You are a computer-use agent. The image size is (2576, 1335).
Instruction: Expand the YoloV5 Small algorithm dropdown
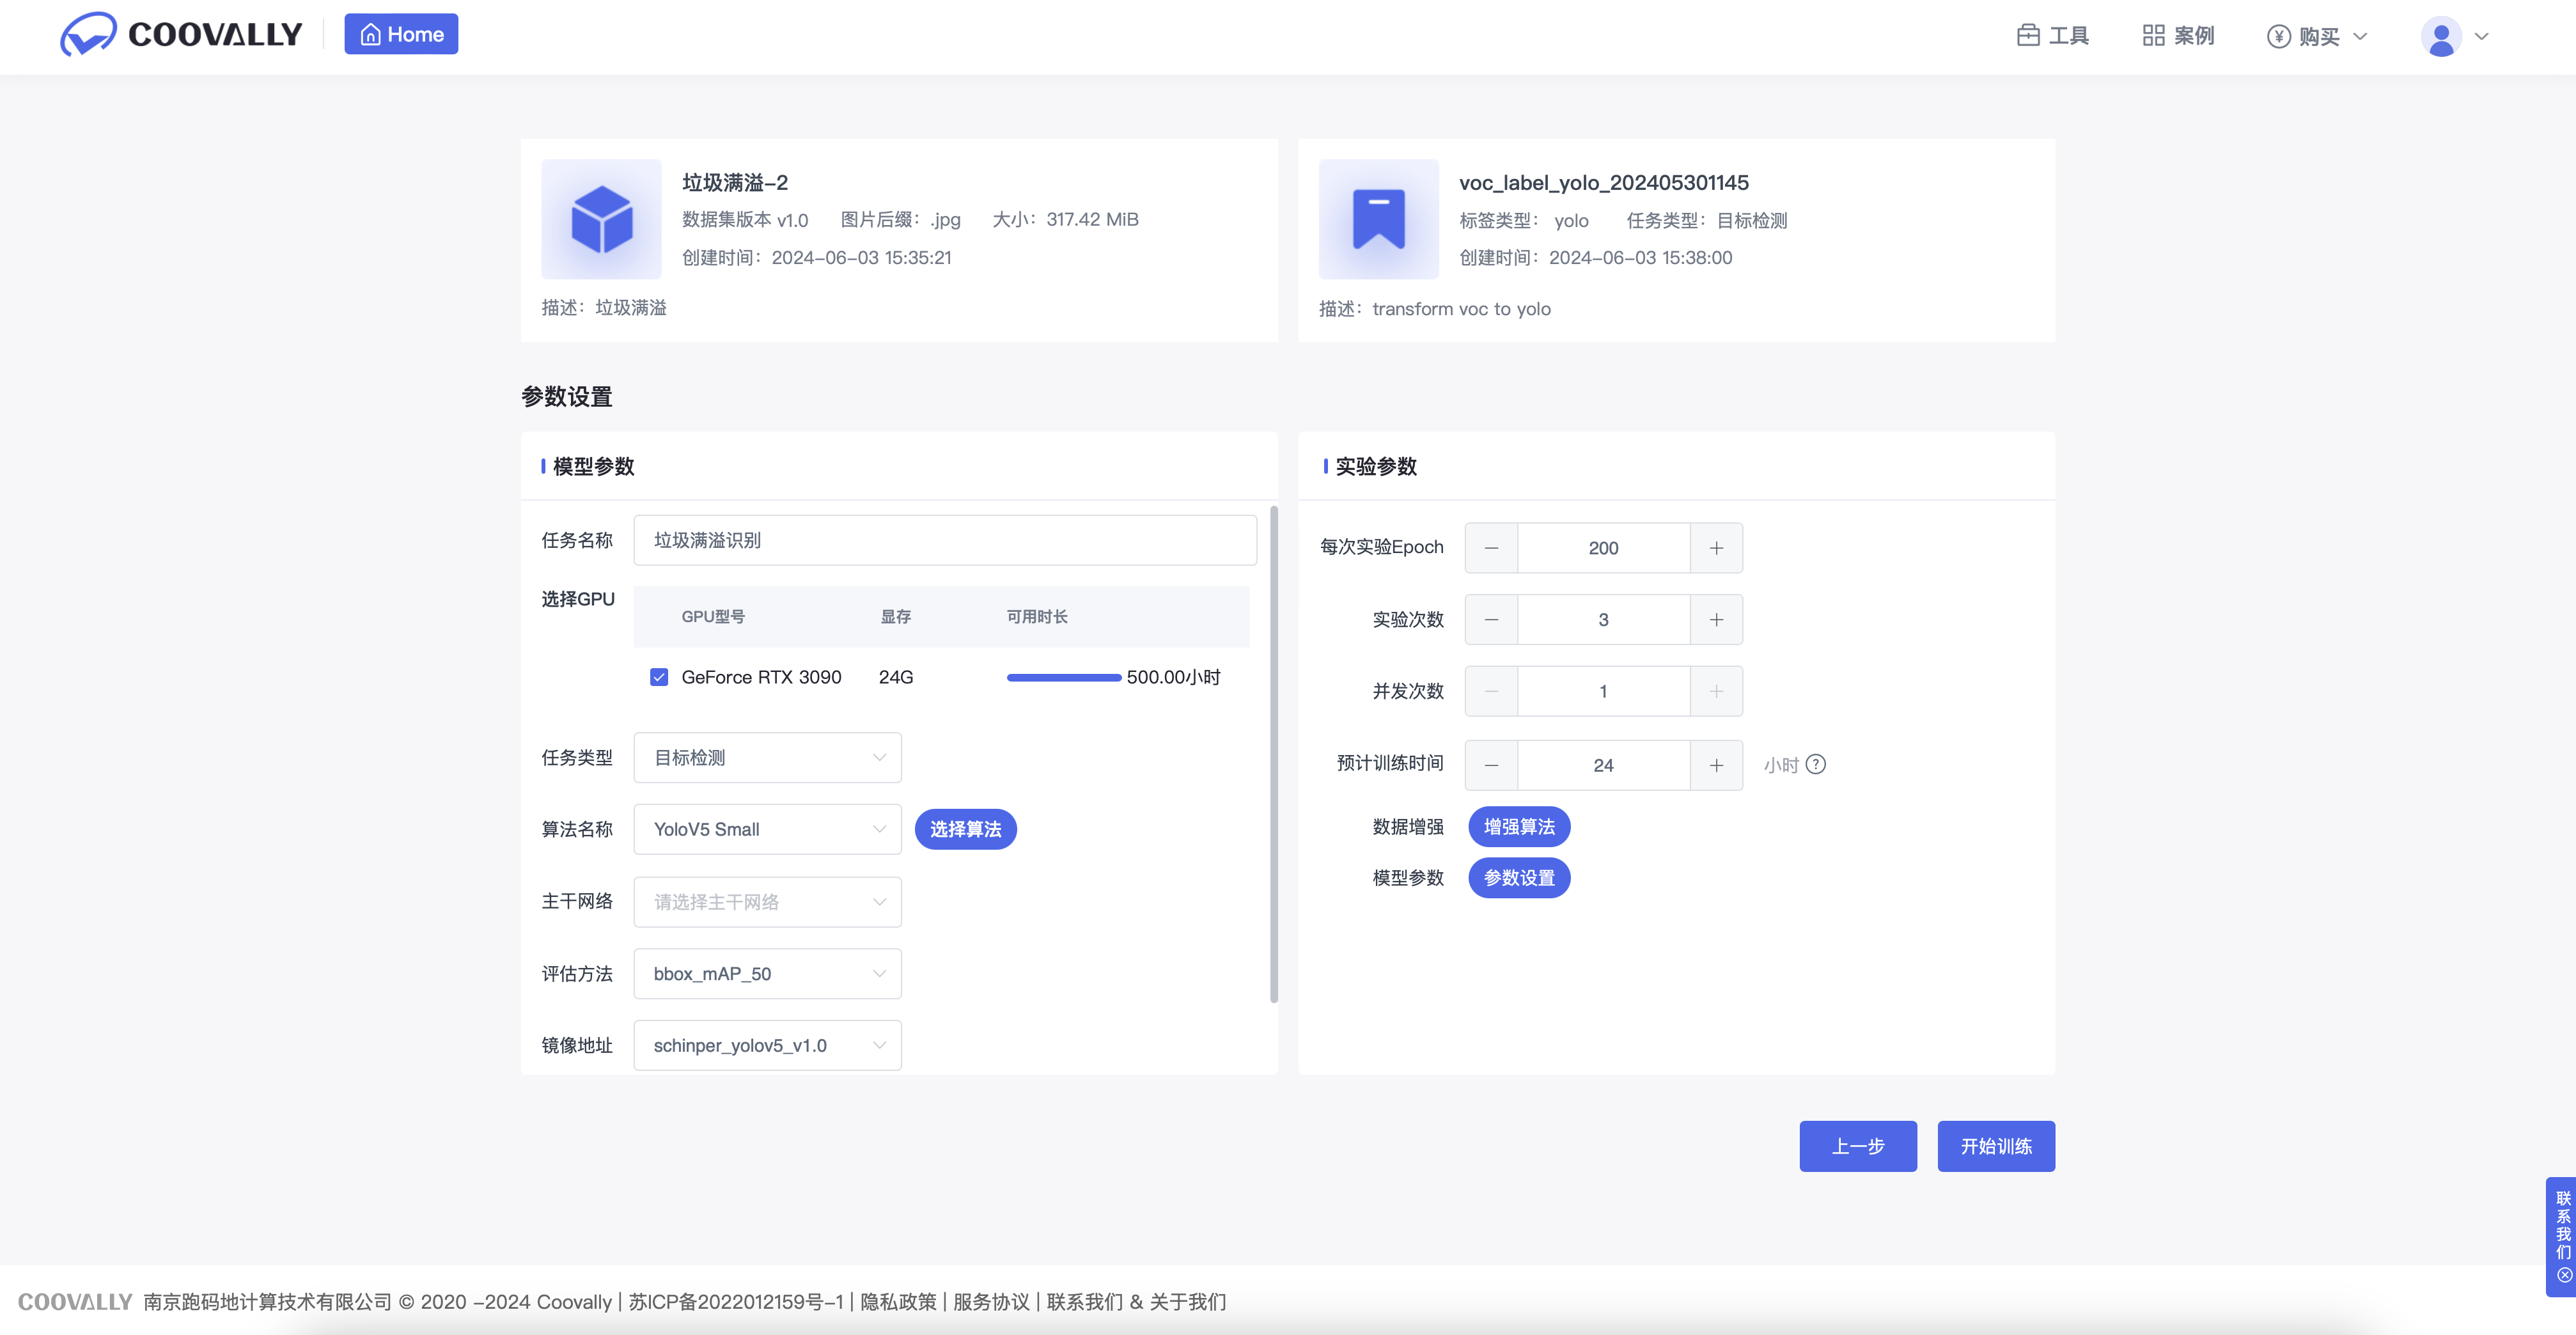(767, 829)
